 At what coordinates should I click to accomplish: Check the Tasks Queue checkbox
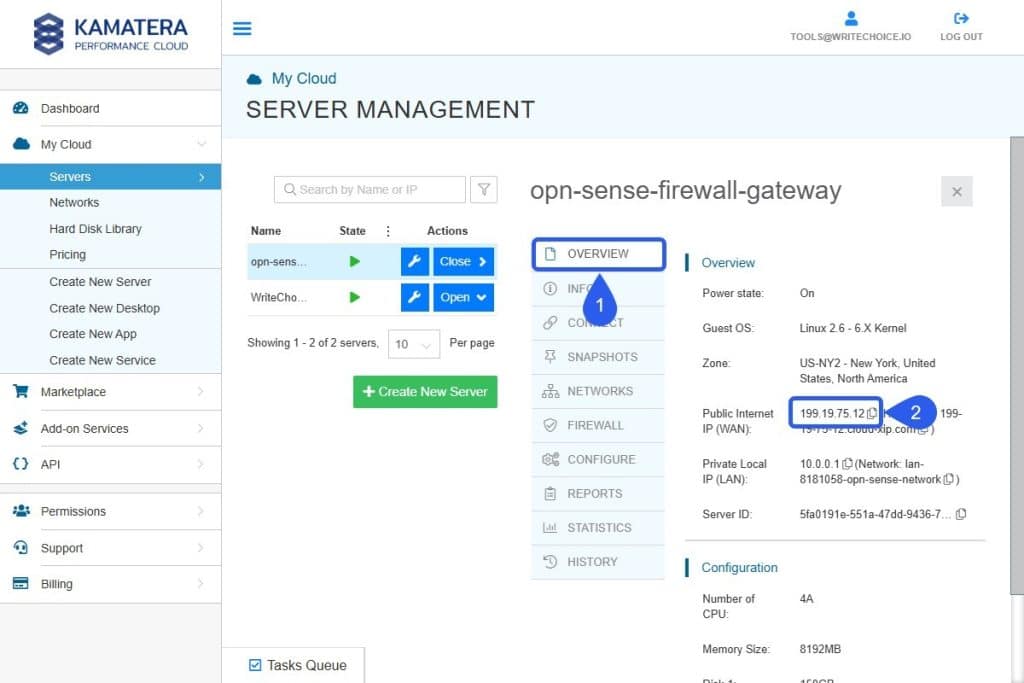(256, 664)
